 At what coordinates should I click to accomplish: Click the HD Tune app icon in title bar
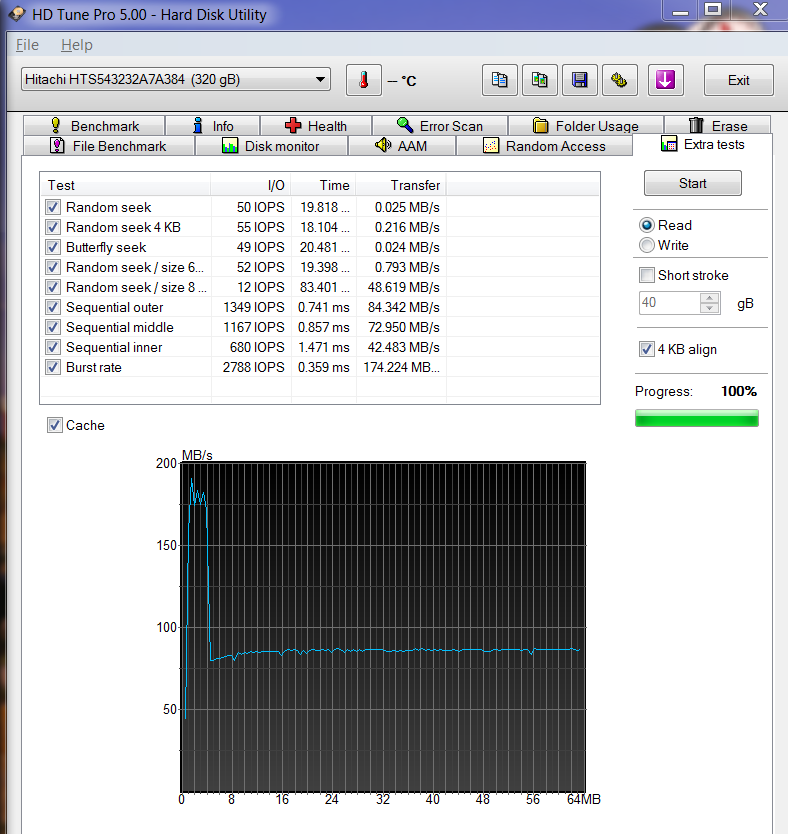point(17,13)
